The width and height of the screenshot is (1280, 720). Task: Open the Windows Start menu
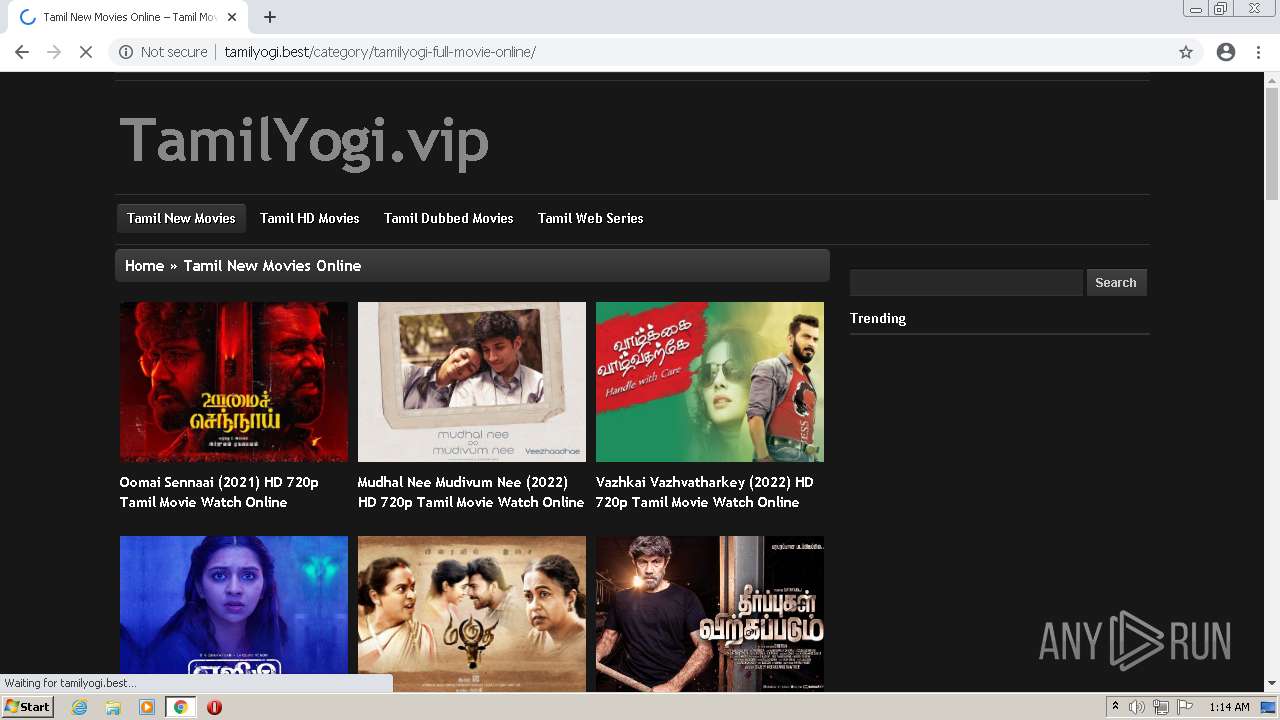click(x=28, y=707)
